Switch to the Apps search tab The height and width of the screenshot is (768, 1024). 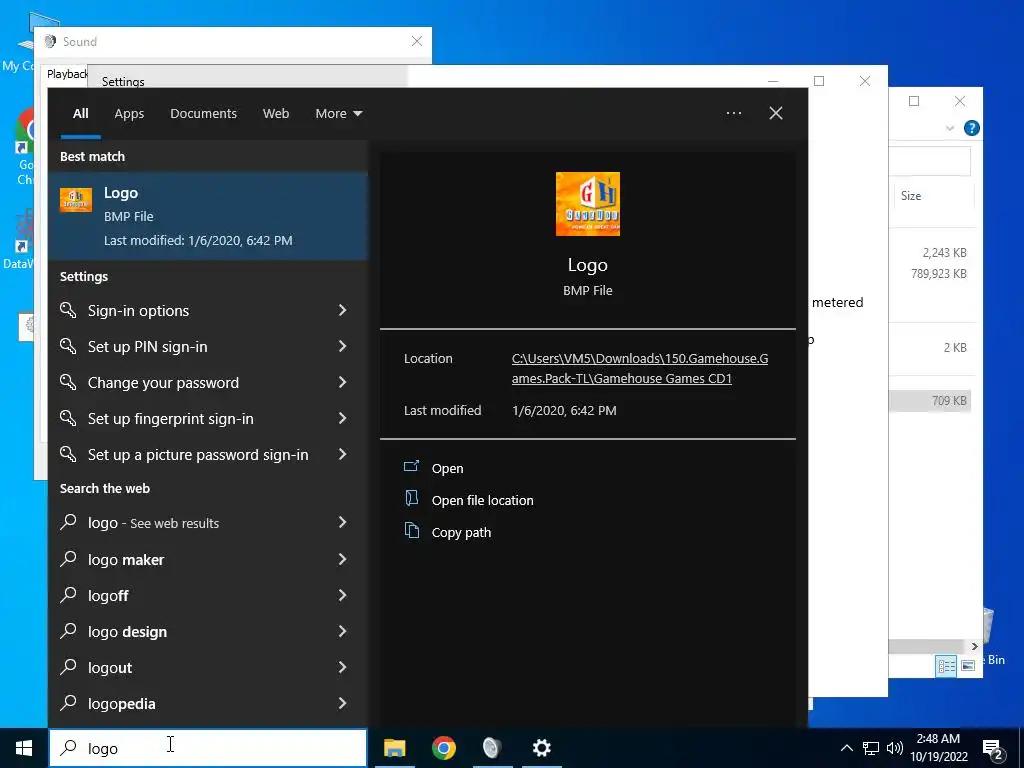pyautogui.click(x=129, y=114)
